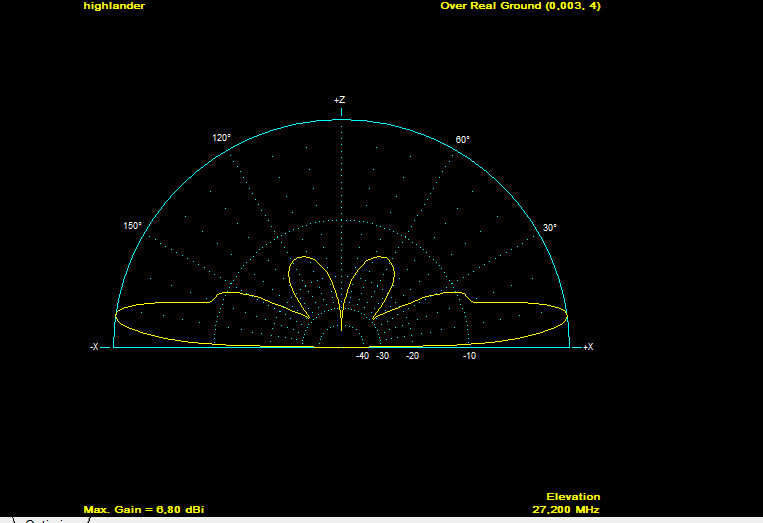The image size is (763, 523).
Task: Select the 120° angle marker
Action: click(x=221, y=138)
